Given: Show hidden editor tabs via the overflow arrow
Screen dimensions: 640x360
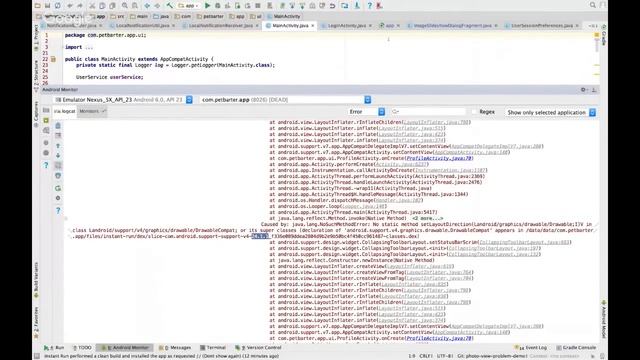Looking at the screenshot, I should [593, 25].
